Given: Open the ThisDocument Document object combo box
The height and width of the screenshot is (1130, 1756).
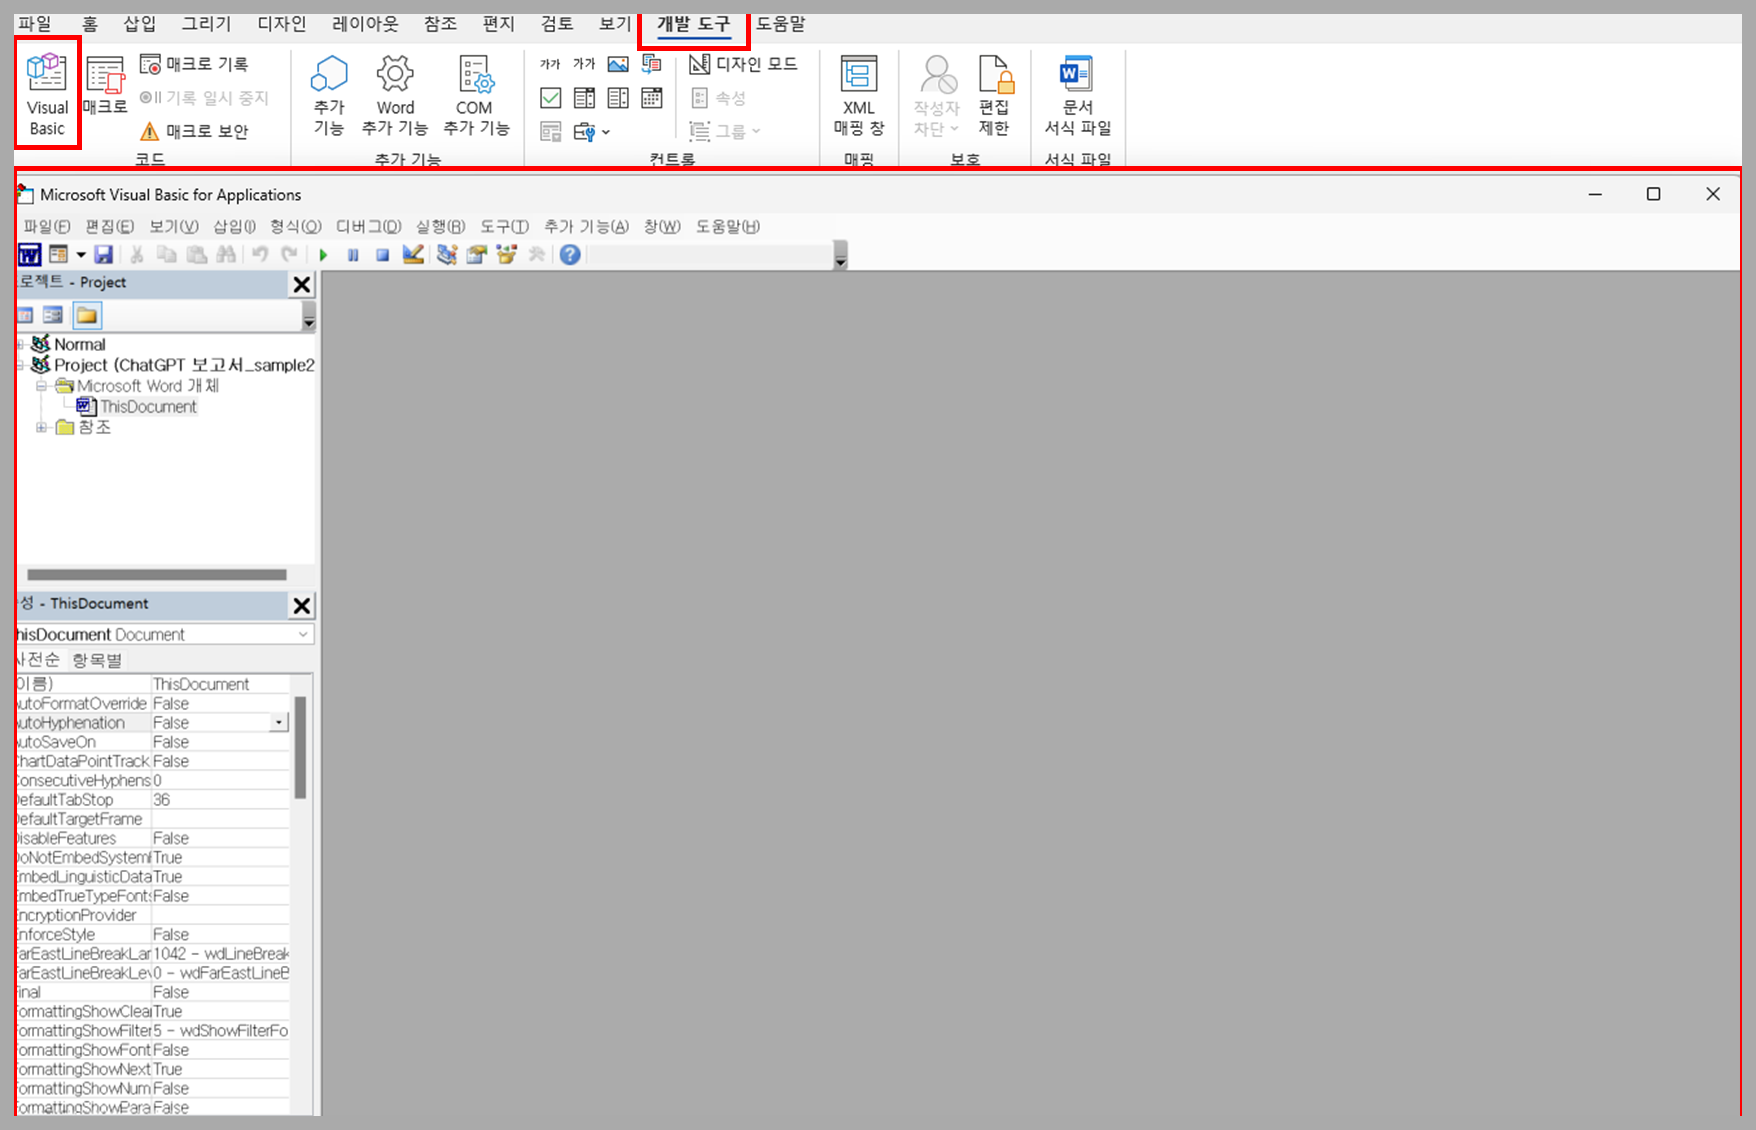Looking at the screenshot, I should pyautogui.click(x=164, y=635).
